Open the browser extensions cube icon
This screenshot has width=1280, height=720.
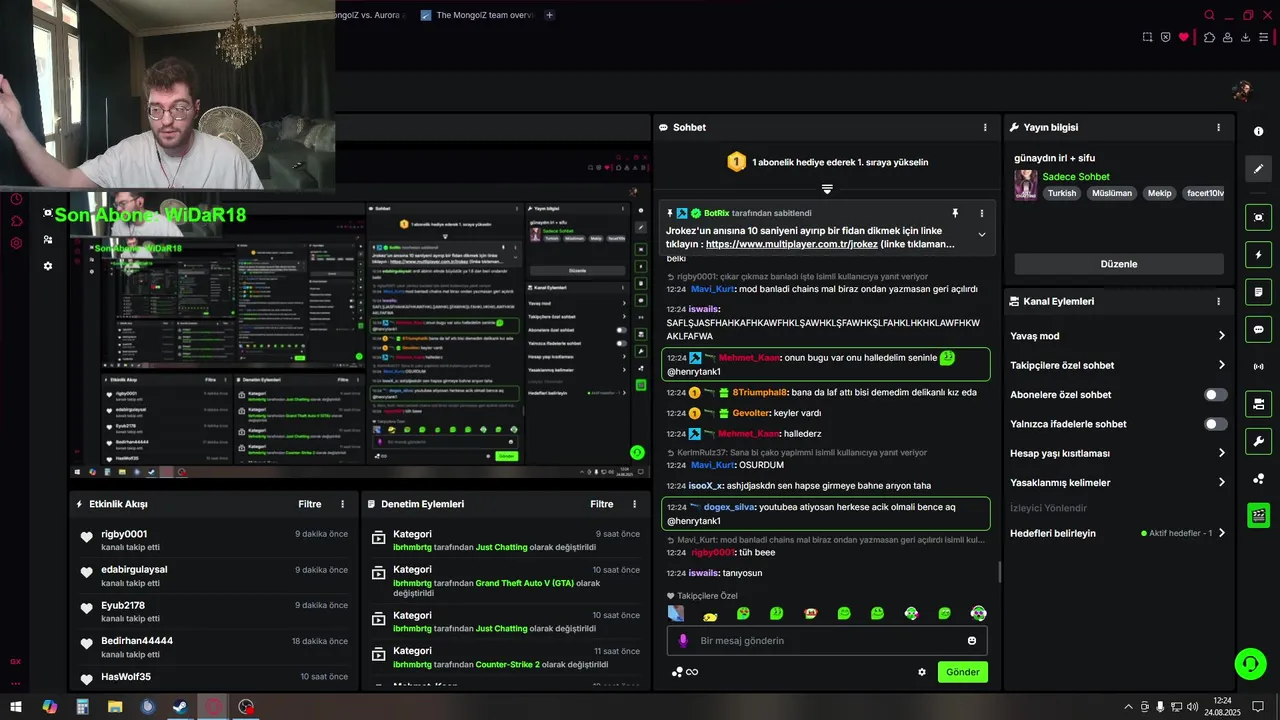[x=1209, y=37]
